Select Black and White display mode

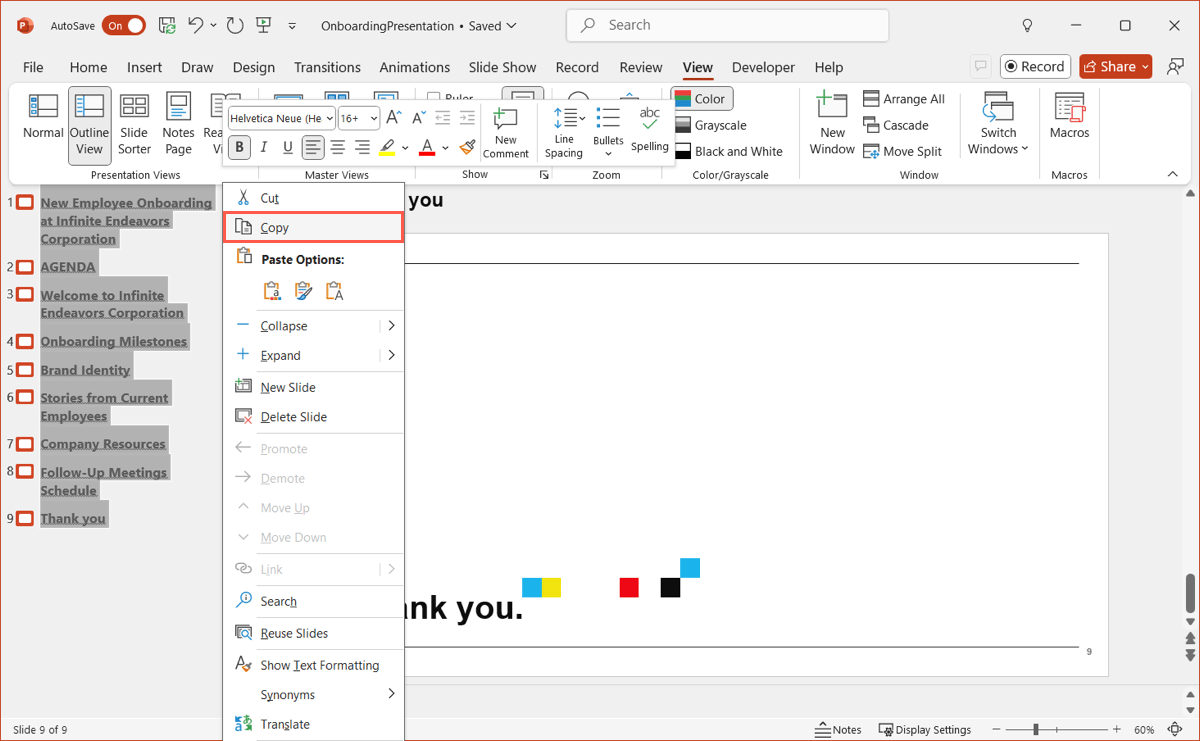pos(729,151)
